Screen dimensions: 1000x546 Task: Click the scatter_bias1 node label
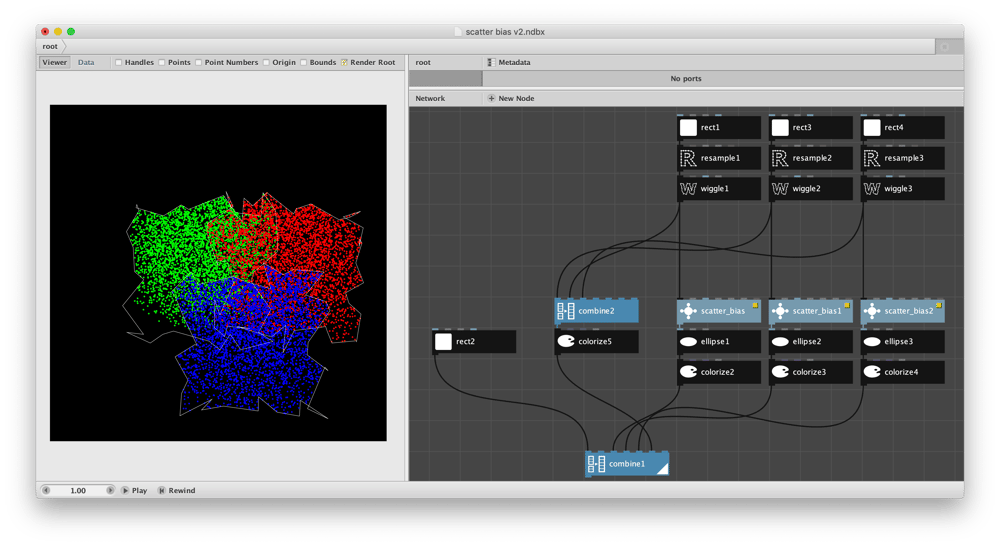coord(817,311)
